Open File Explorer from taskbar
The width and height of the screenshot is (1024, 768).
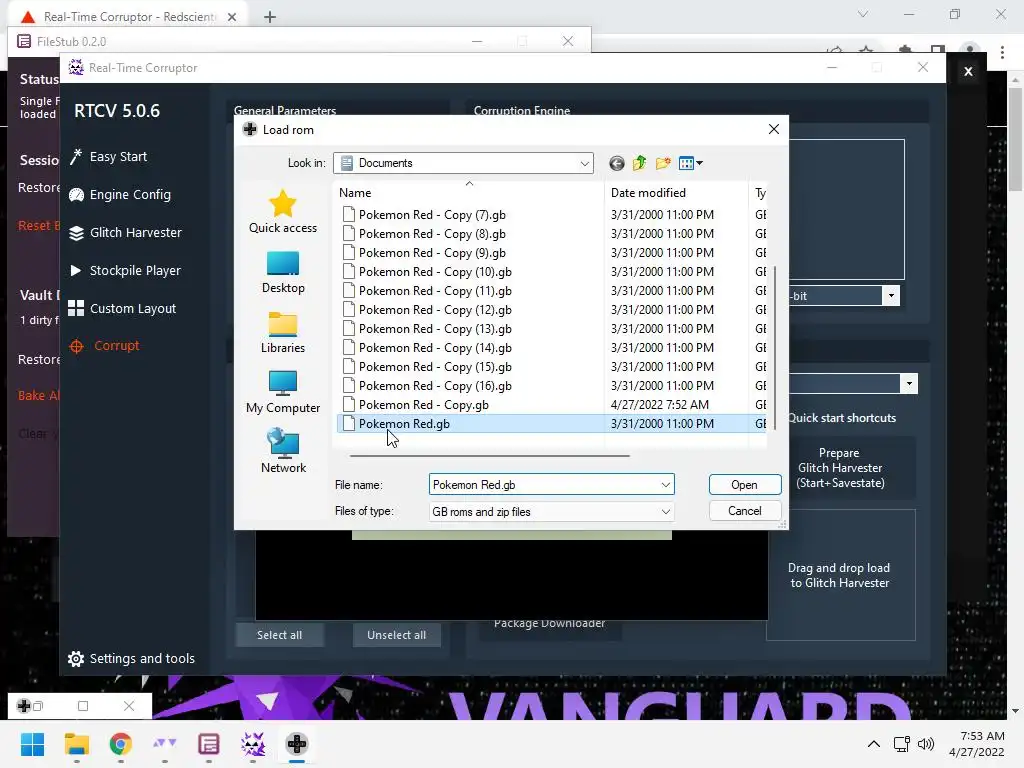[x=76, y=744]
